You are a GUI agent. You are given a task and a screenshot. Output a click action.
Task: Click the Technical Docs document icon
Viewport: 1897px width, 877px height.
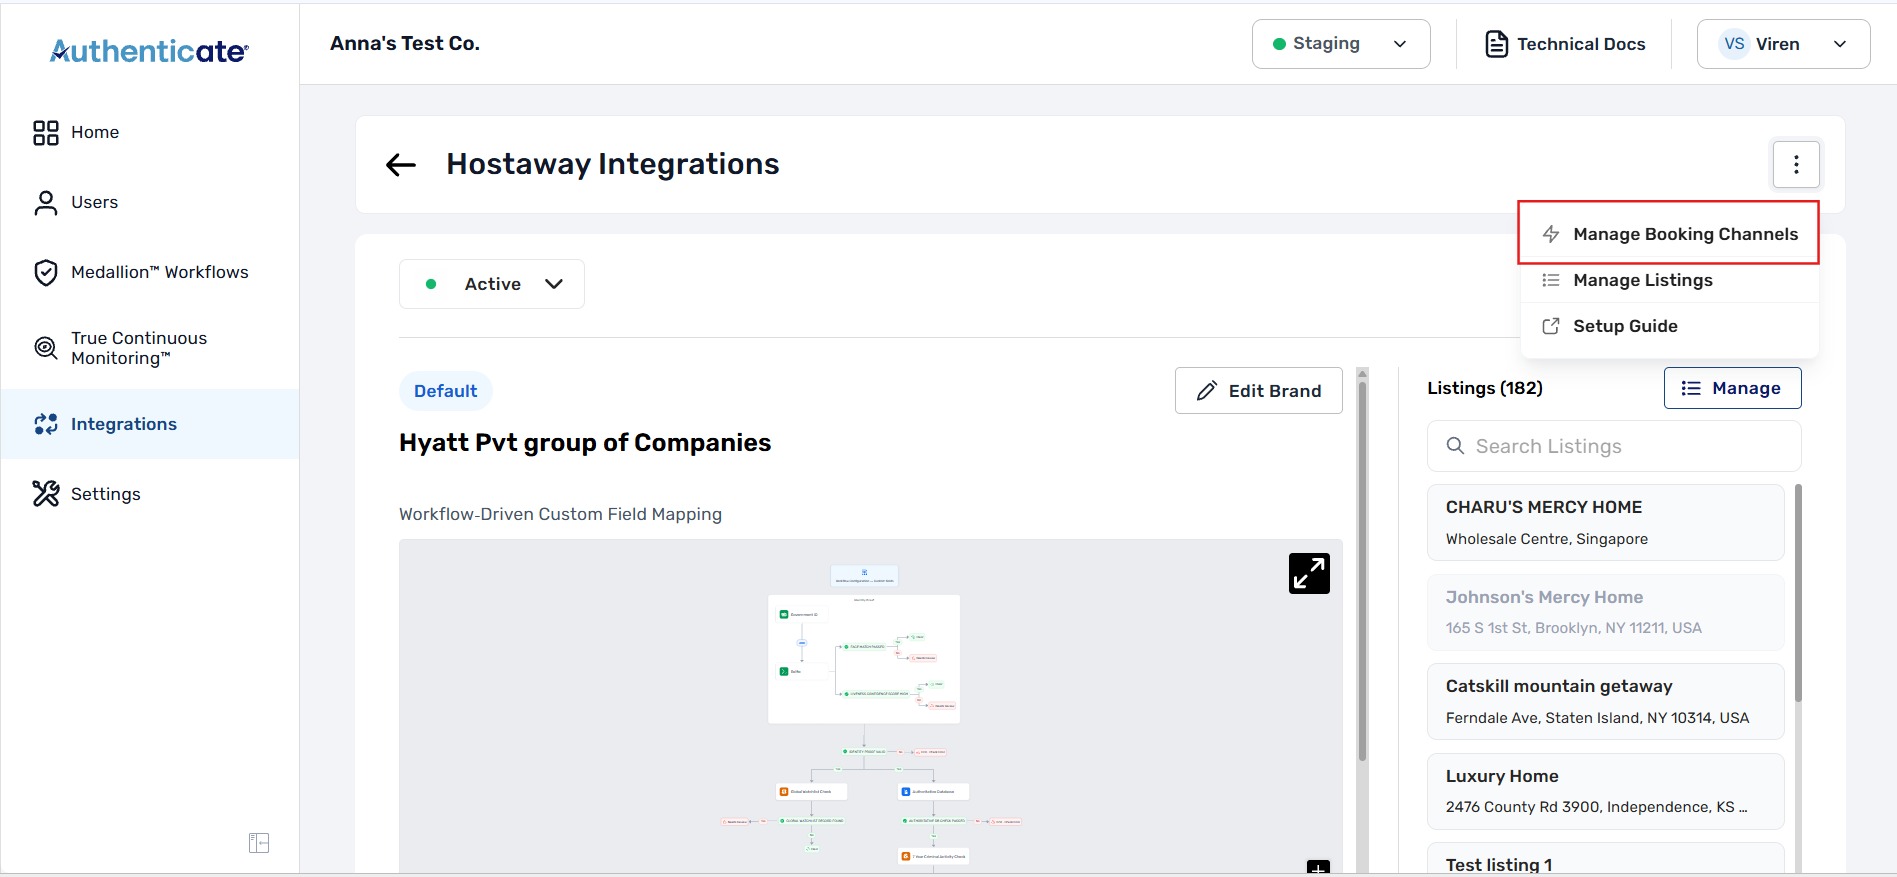(1496, 44)
